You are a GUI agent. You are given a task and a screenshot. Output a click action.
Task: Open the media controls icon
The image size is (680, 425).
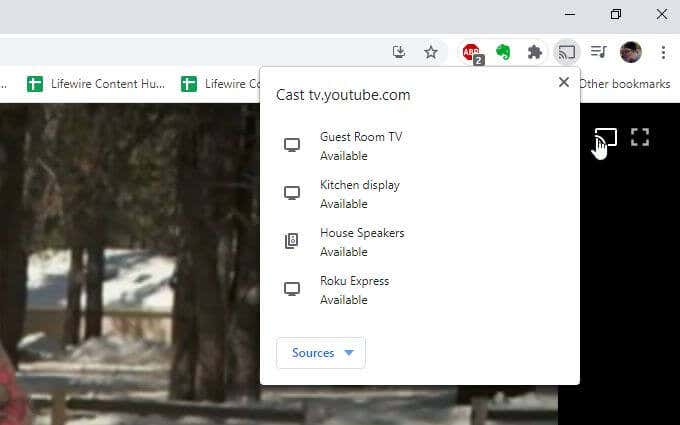(598, 52)
